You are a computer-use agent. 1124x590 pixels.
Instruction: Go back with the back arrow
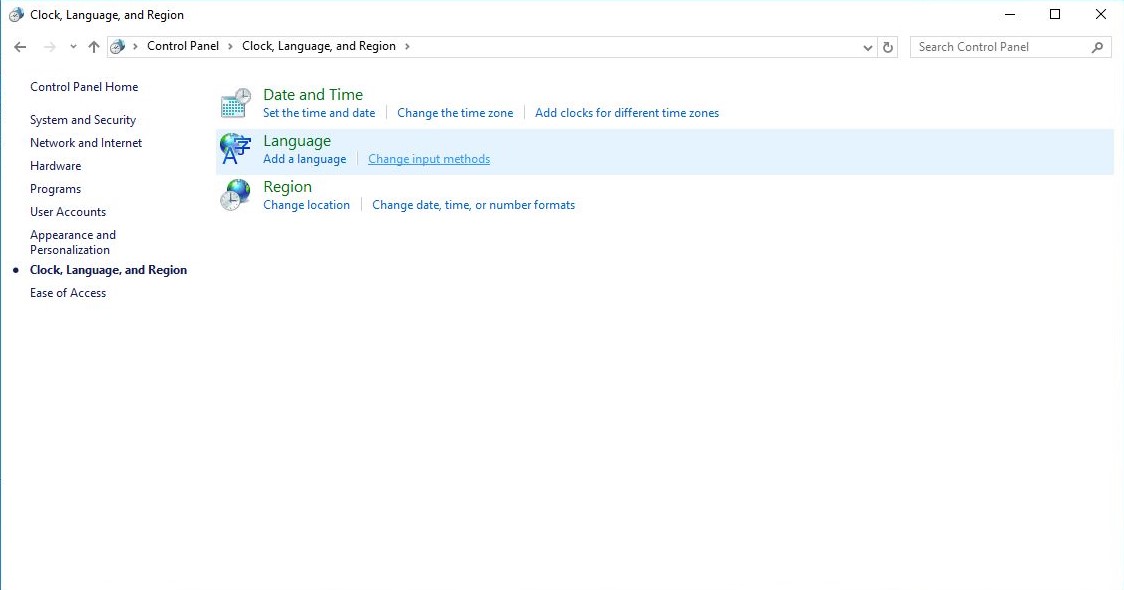click(20, 47)
